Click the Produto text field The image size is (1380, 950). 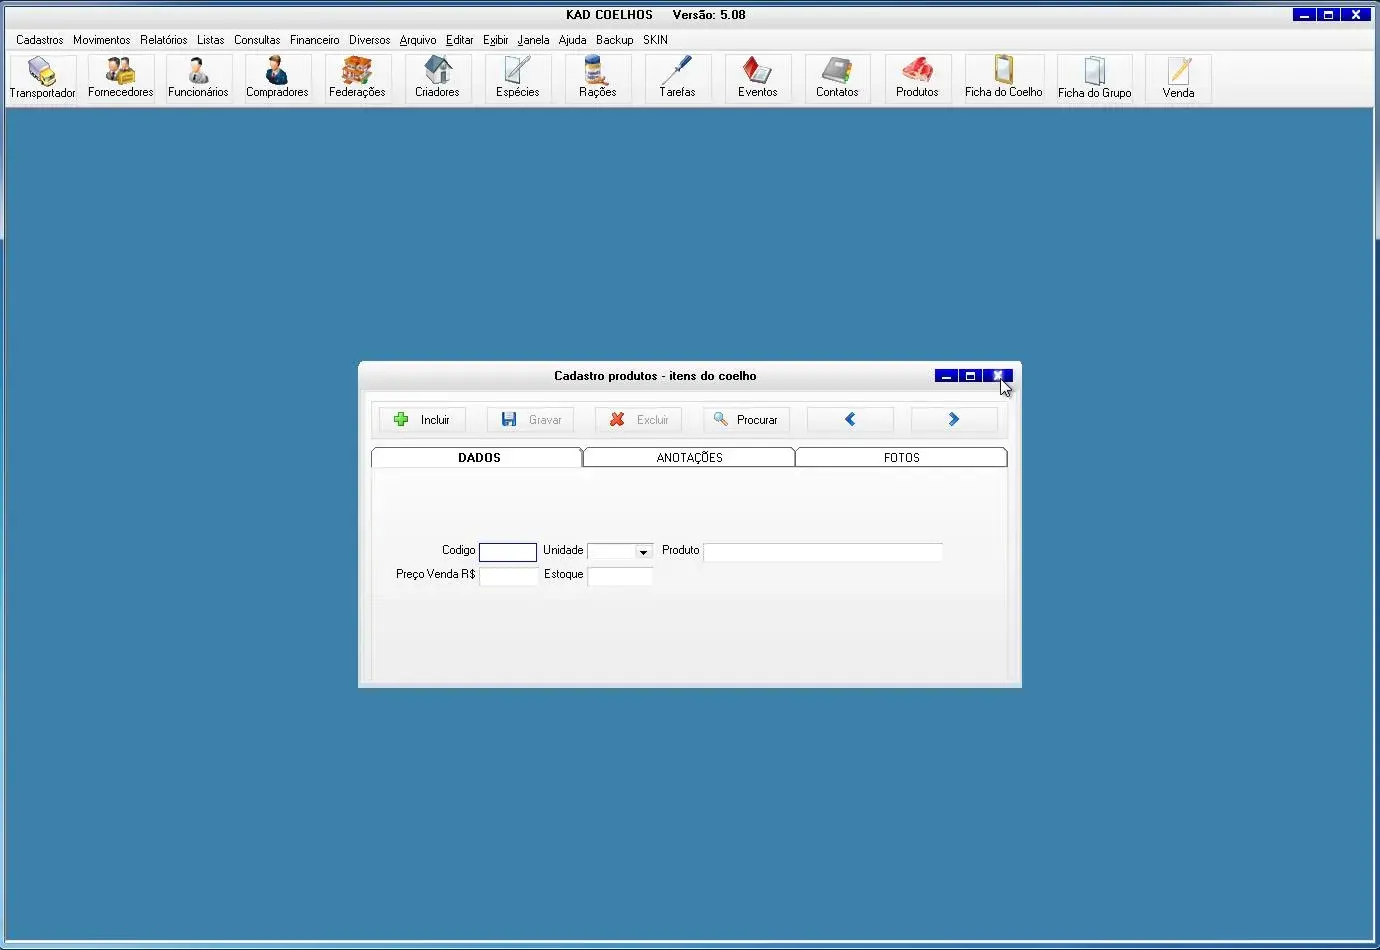coord(822,552)
